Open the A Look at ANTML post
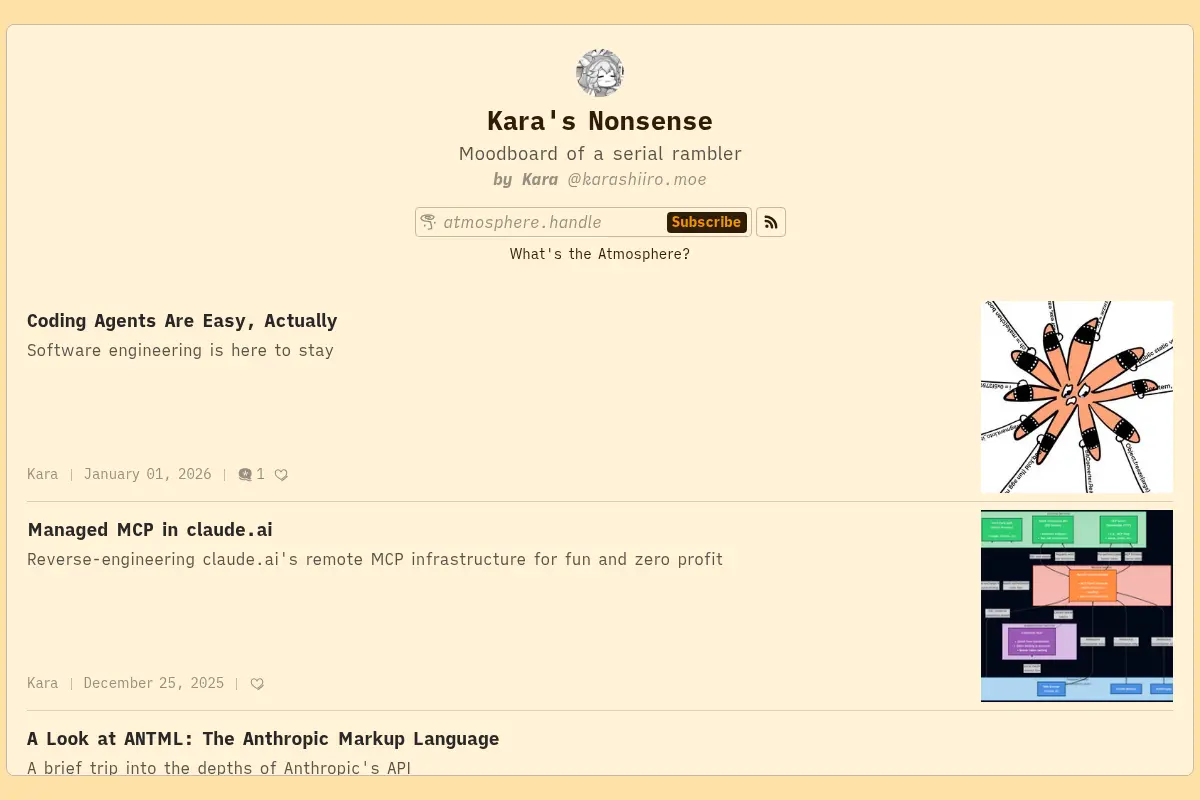This screenshot has width=1200, height=800. [263, 739]
